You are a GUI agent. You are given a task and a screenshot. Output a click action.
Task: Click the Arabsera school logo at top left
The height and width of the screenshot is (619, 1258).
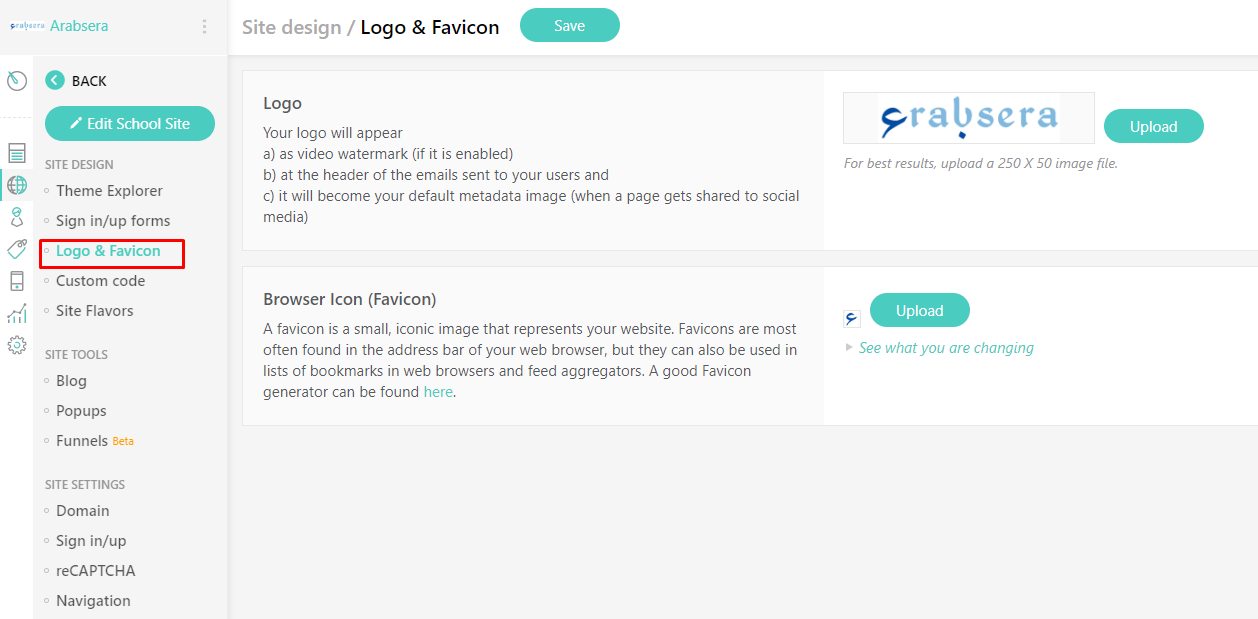click(x=27, y=27)
